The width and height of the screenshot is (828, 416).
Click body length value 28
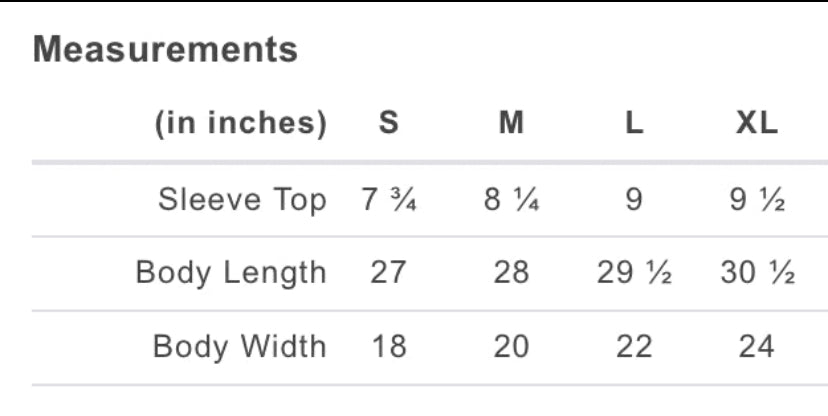pos(511,272)
